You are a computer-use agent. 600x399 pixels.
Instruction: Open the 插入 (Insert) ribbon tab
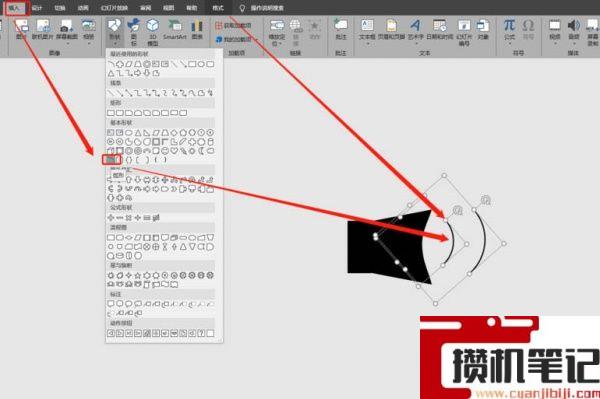click(x=16, y=8)
